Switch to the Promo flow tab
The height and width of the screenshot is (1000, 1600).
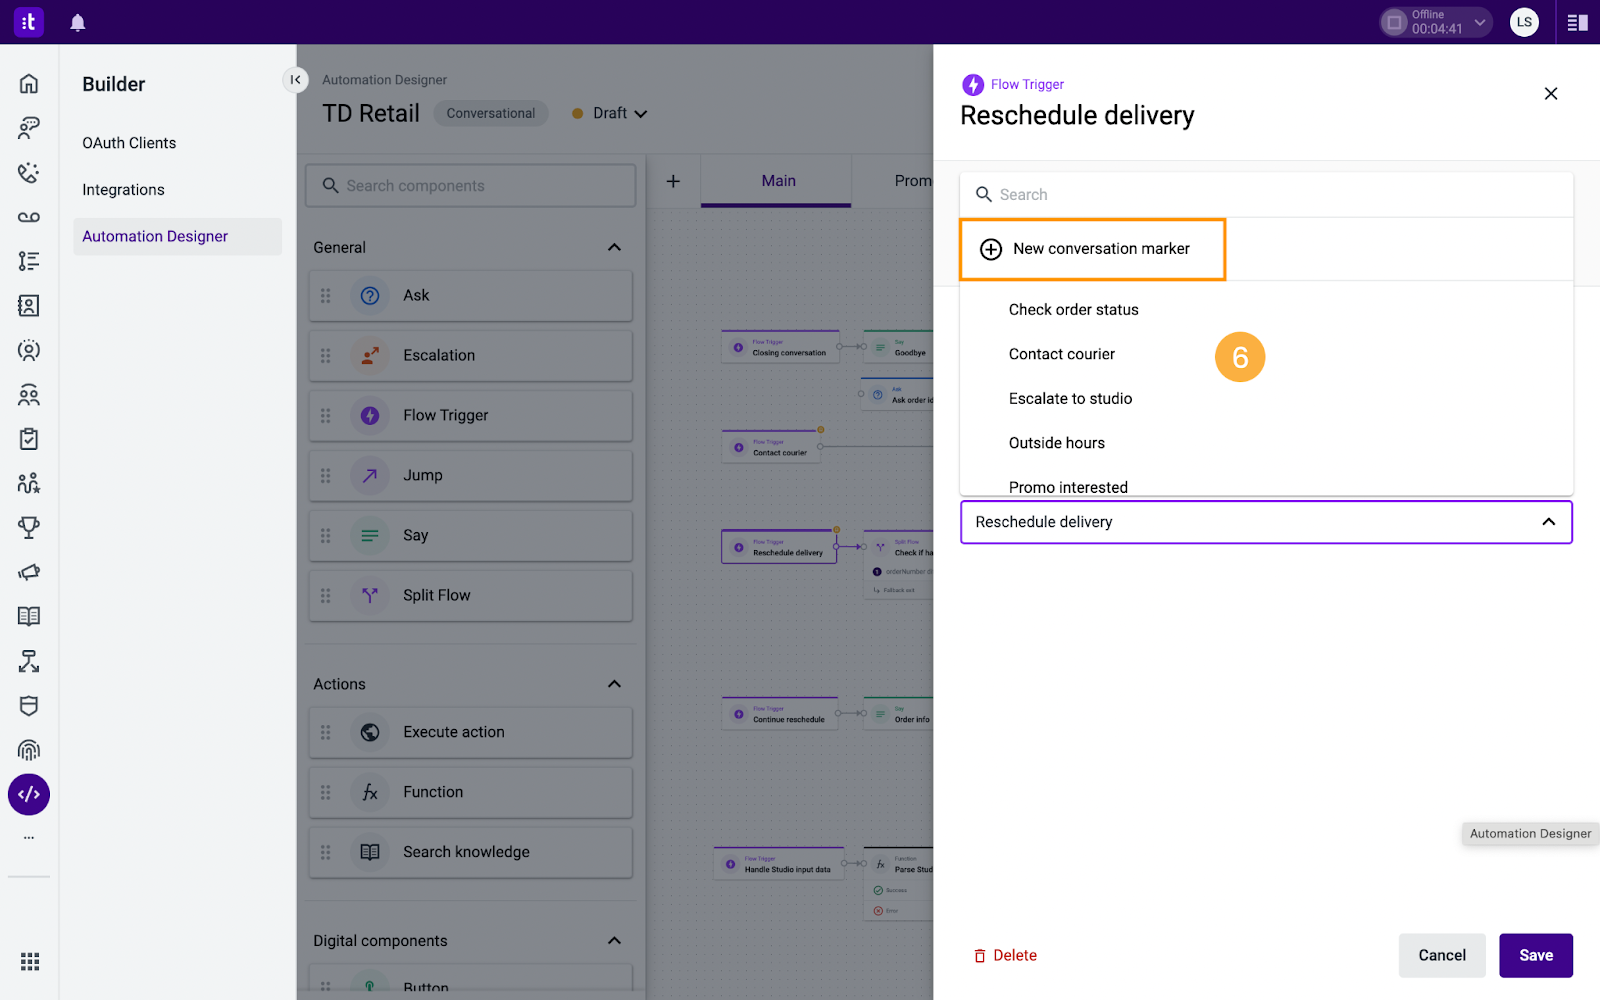click(x=912, y=181)
